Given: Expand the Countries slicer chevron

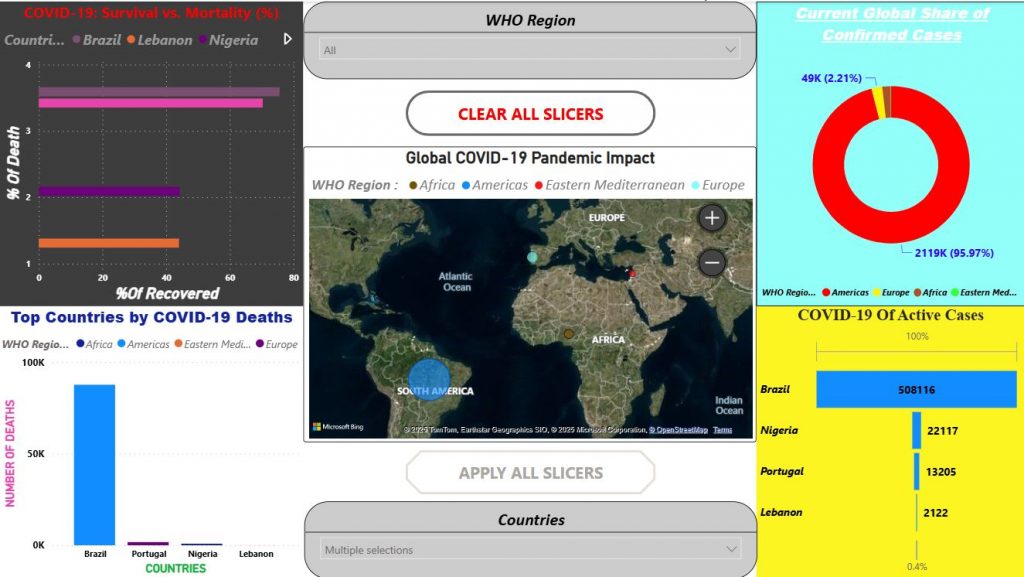Looking at the screenshot, I should [x=730, y=550].
